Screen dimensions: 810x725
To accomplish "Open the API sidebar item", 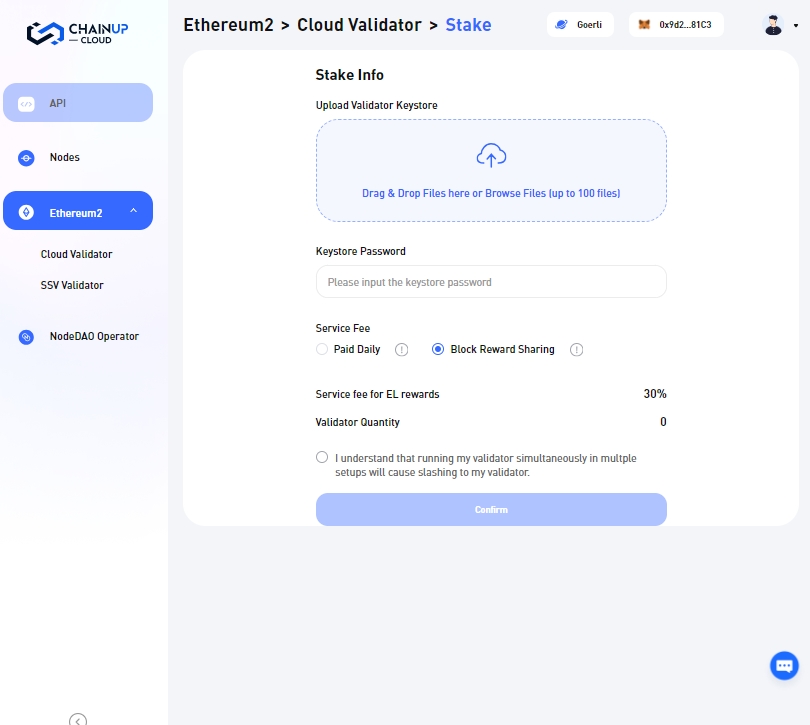I will pyautogui.click(x=78, y=103).
